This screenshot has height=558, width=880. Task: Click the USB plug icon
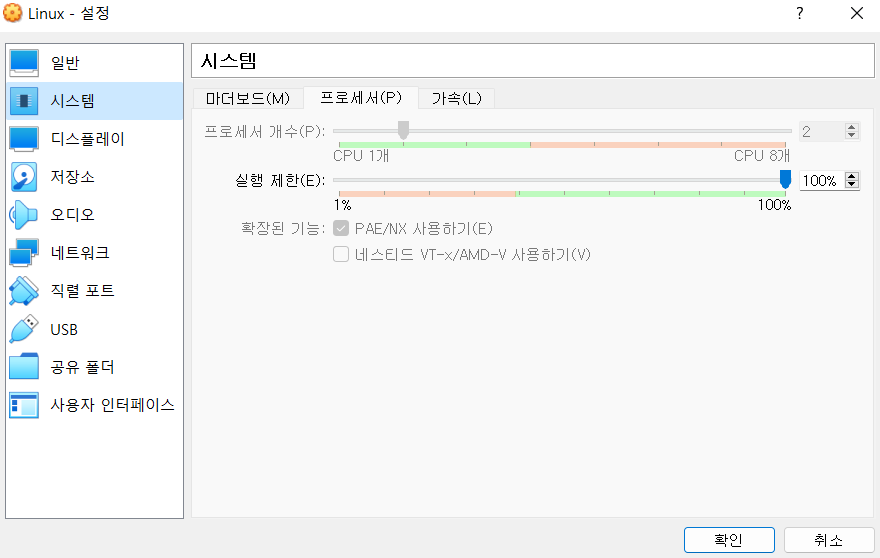(x=24, y=329)
